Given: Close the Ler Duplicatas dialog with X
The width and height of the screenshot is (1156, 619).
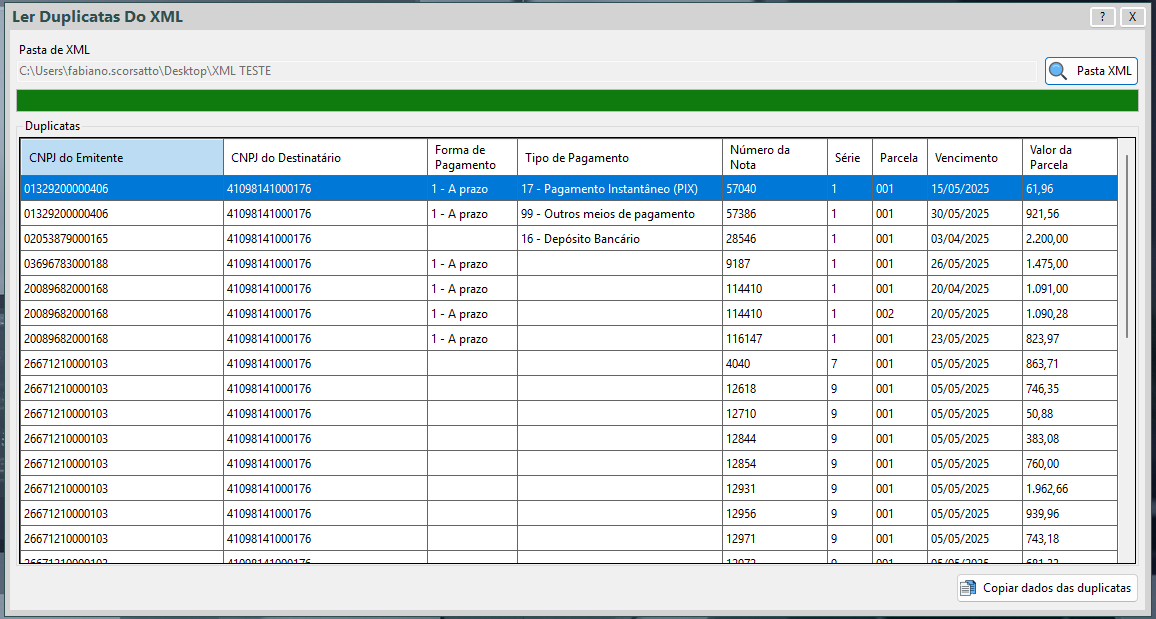Looking at the screenshot, I should pyautogui.click(x=1132, y=17).
